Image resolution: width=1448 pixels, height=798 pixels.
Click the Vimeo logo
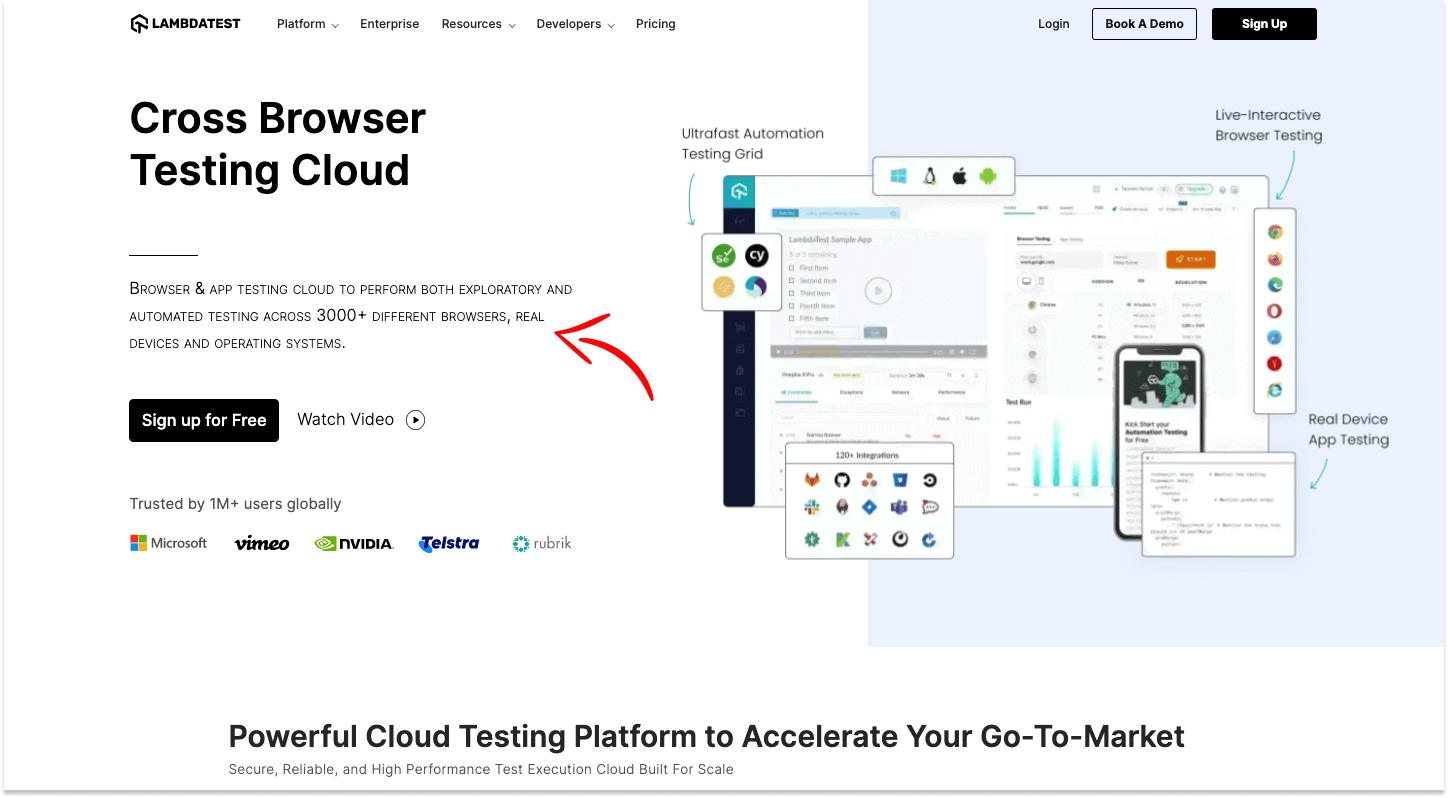(x=262, y=543)
